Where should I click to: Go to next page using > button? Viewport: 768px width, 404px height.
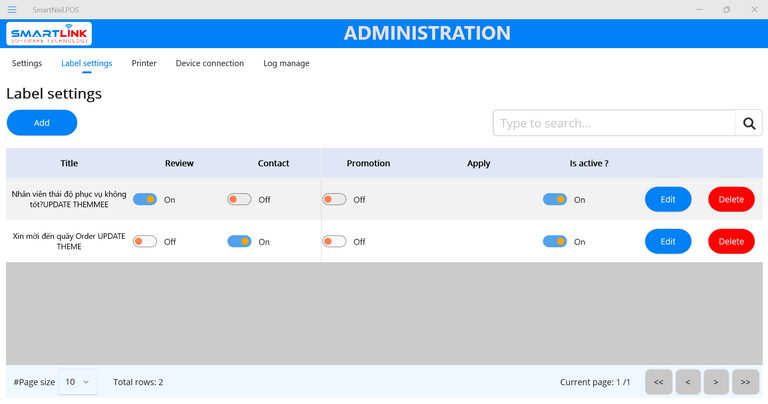pyautogui.click(x=716, y=382)
